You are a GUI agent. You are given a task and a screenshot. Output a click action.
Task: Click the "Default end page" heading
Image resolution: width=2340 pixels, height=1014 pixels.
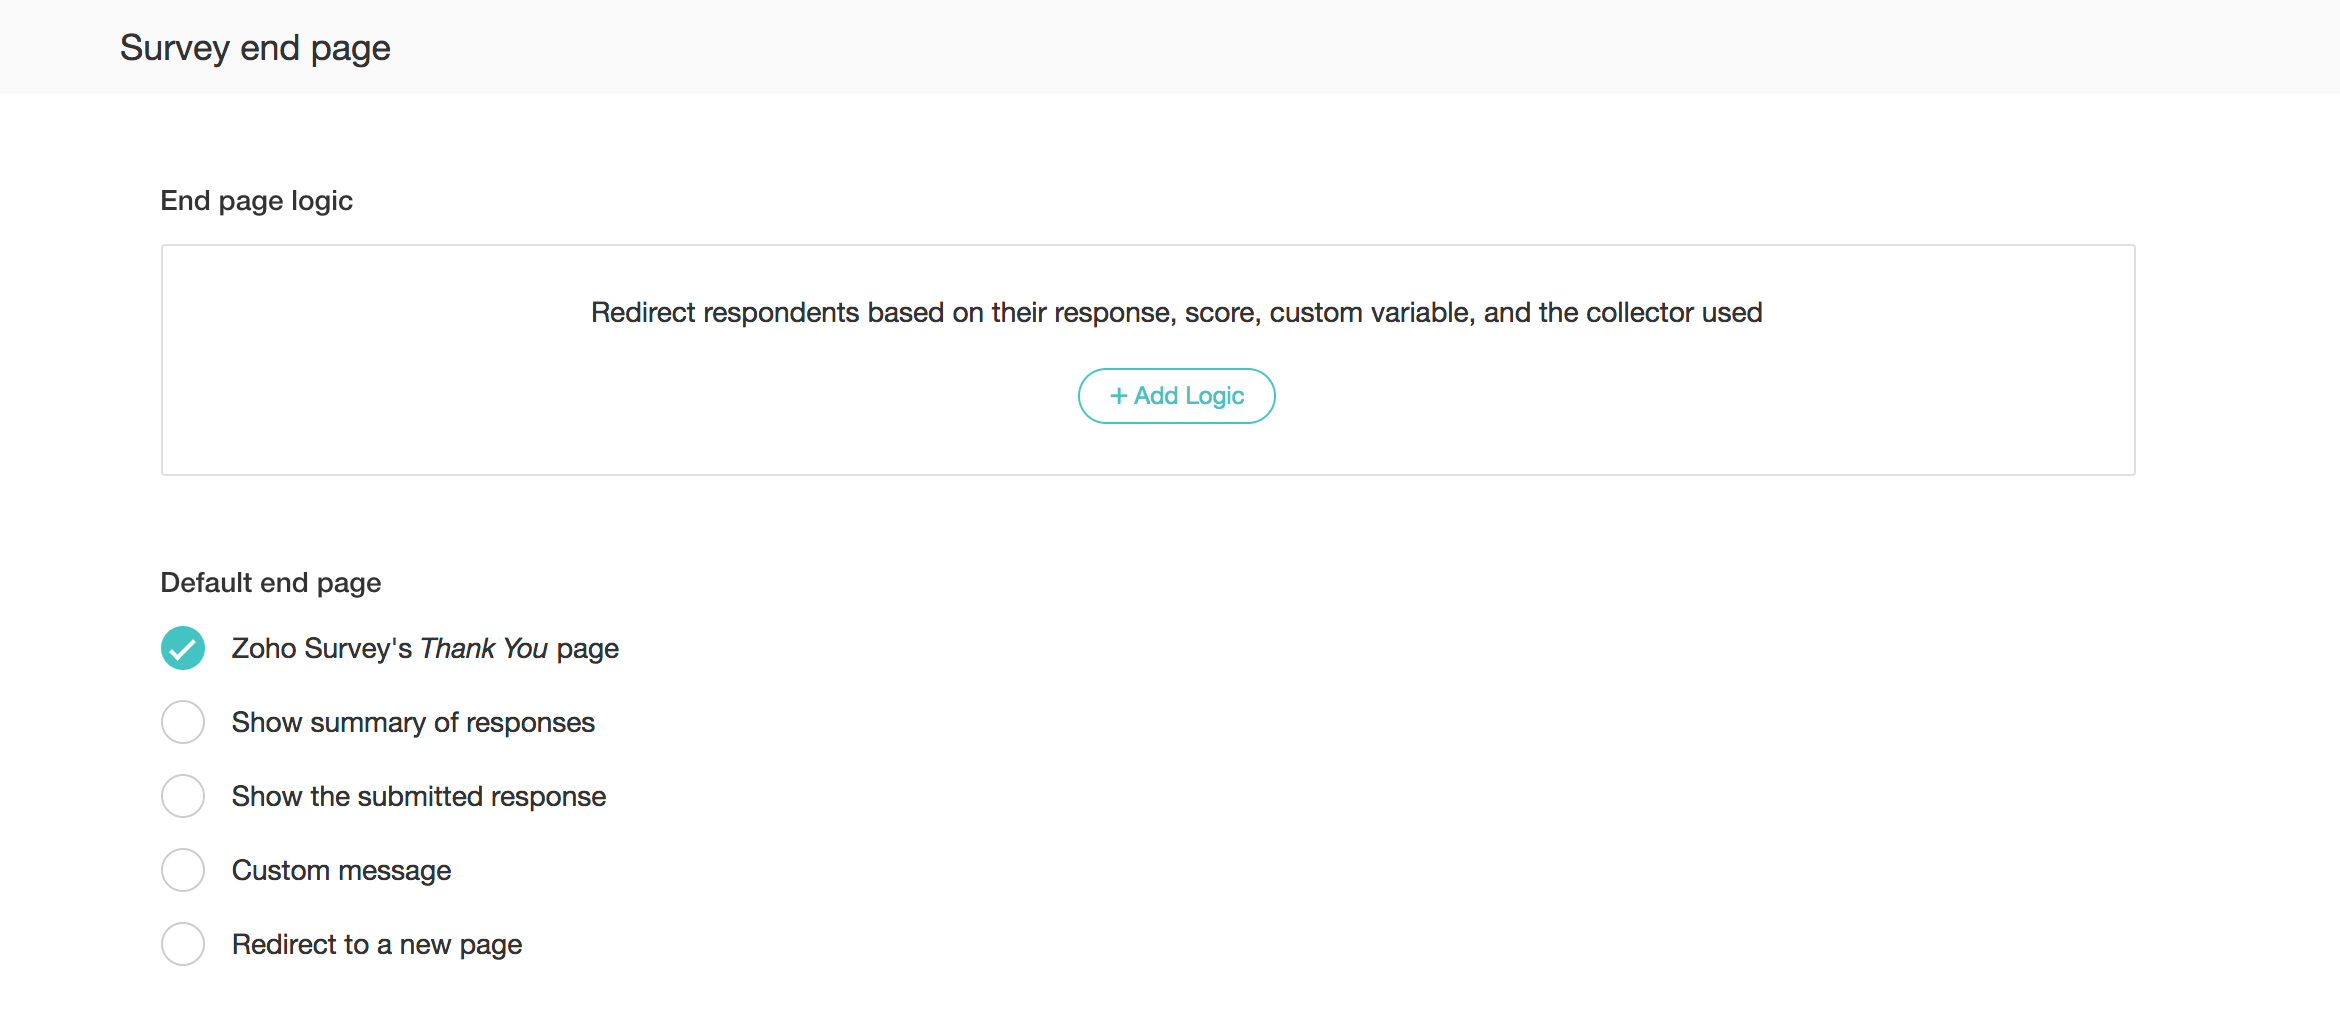point(271,583)
